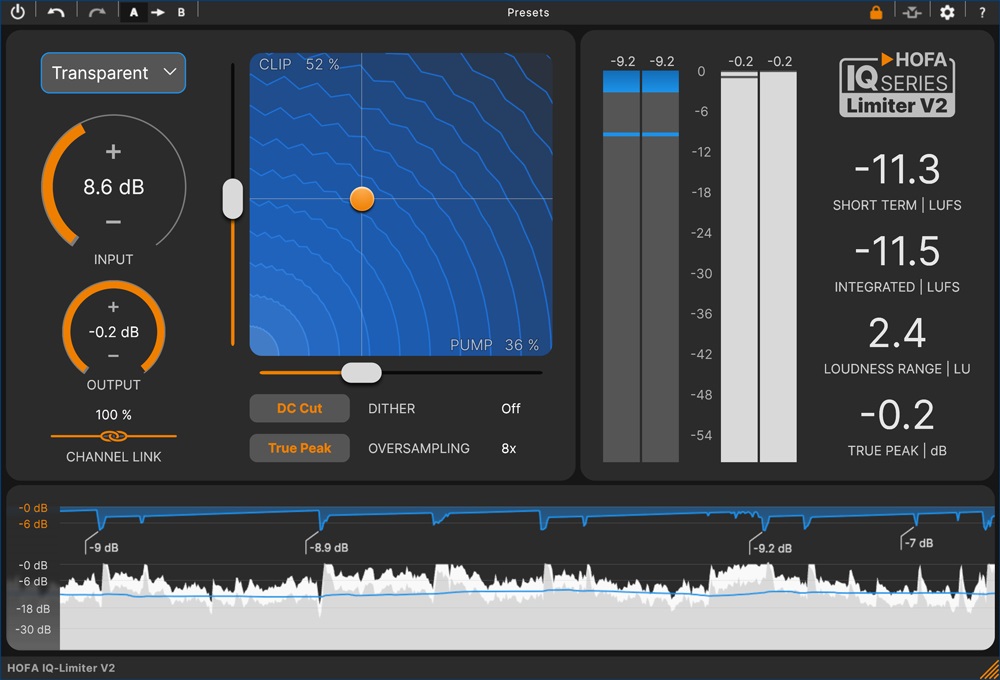Switch to preset slot B
The height and width of the screenshot is (680, 1000).
pyautogui.click(x=181, y=12)
